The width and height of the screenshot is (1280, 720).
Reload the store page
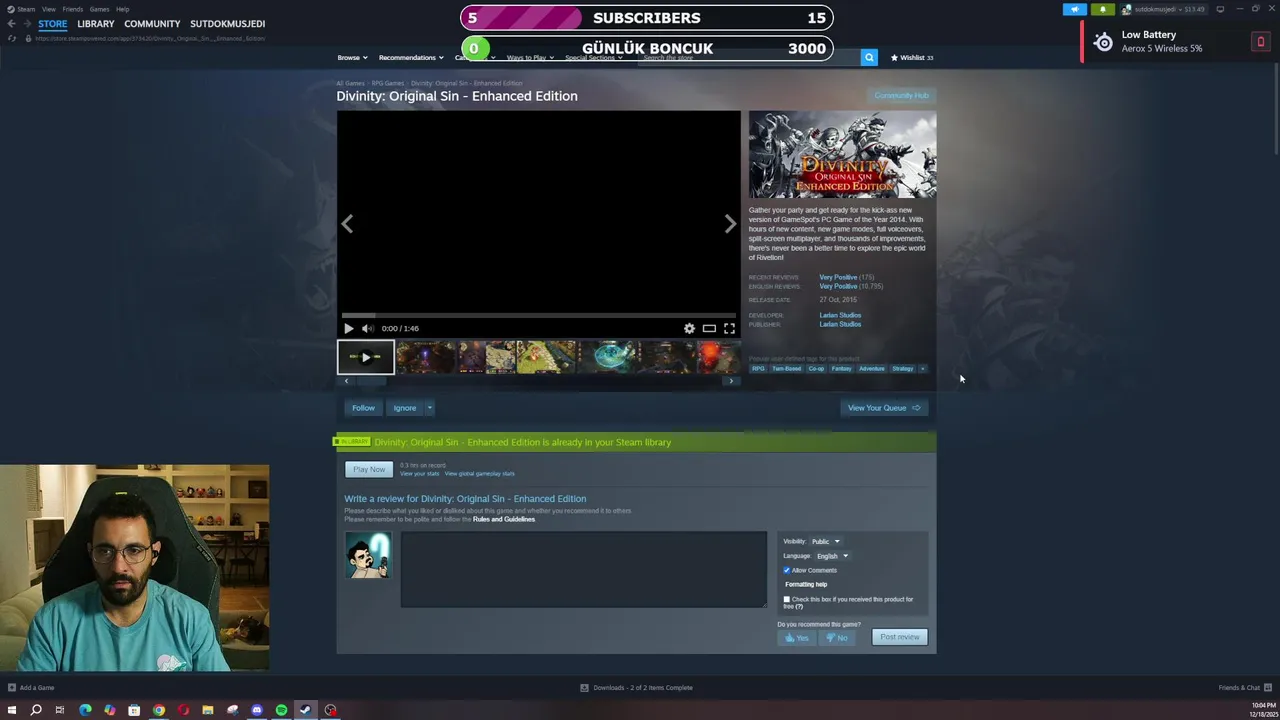pos(12,38)
